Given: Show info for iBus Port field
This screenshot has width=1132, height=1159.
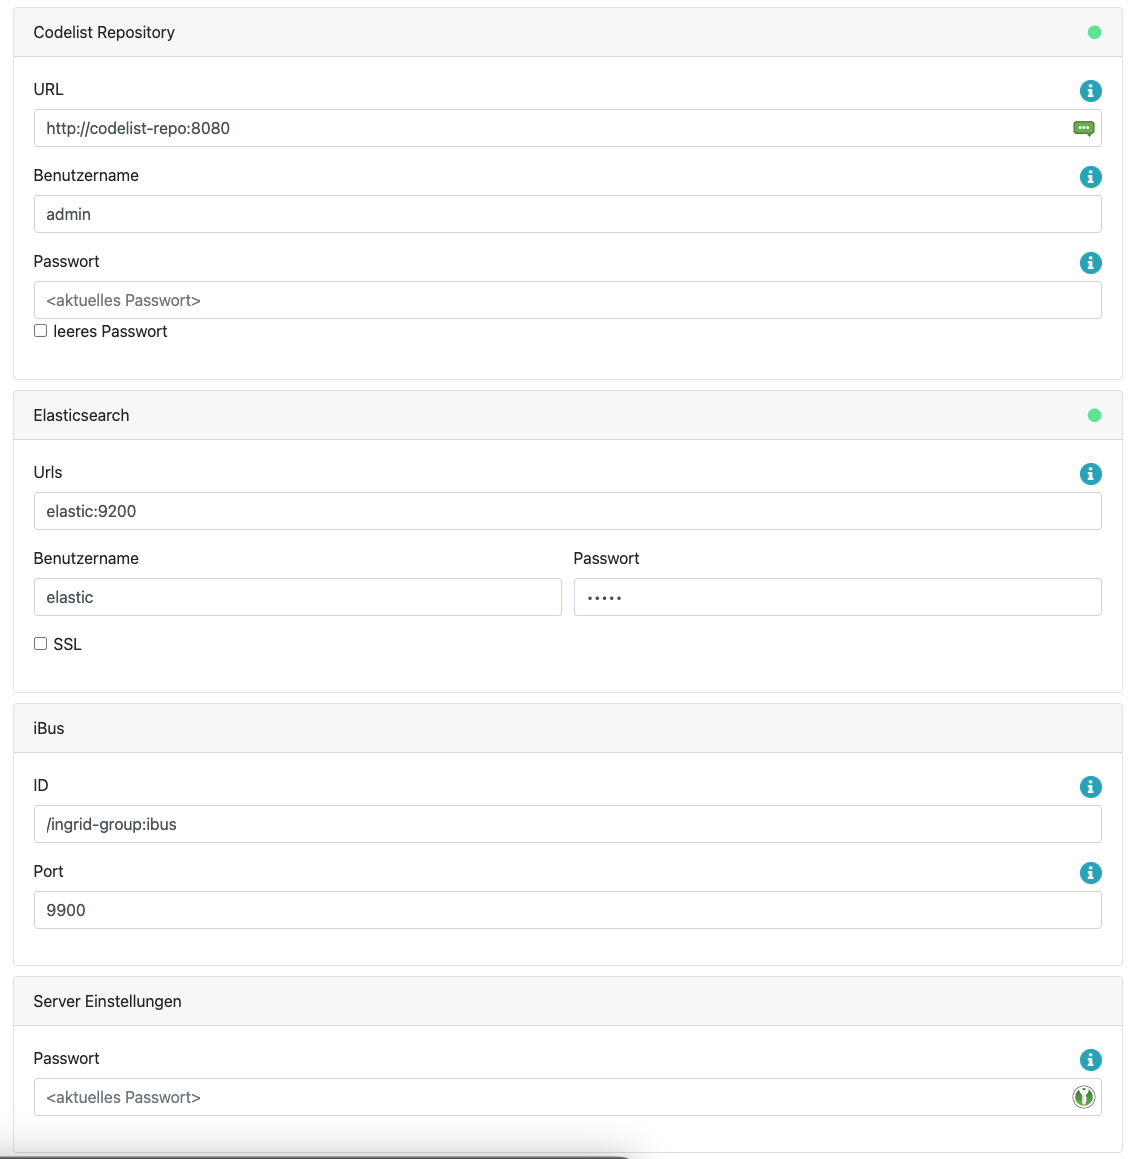Looking at the screenshot, I should 1090,873.
